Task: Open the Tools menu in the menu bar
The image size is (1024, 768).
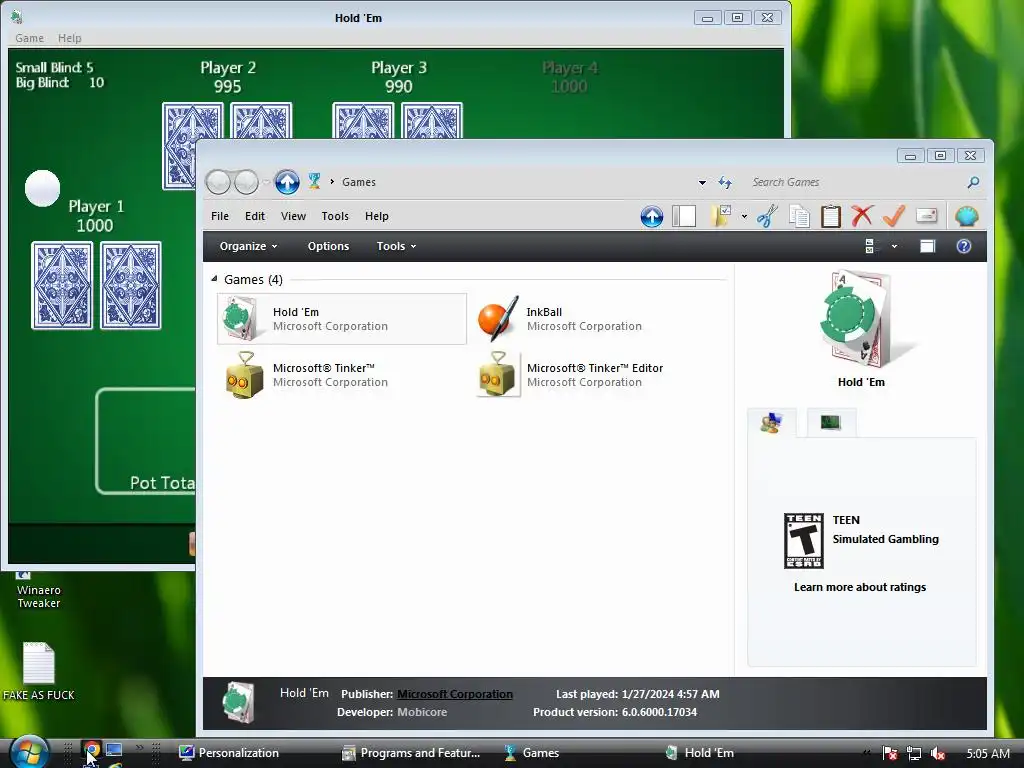Action: point(335,216)
